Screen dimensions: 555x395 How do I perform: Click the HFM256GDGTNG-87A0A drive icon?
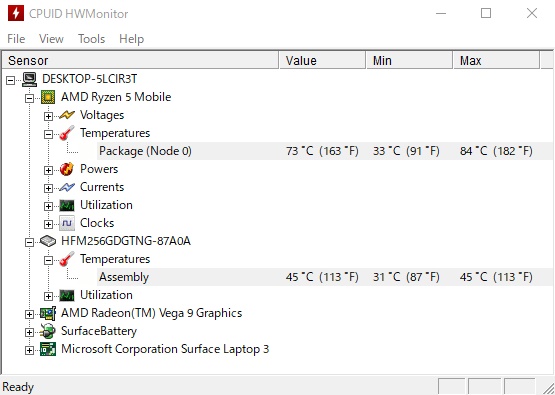click(x=48, y=241)
